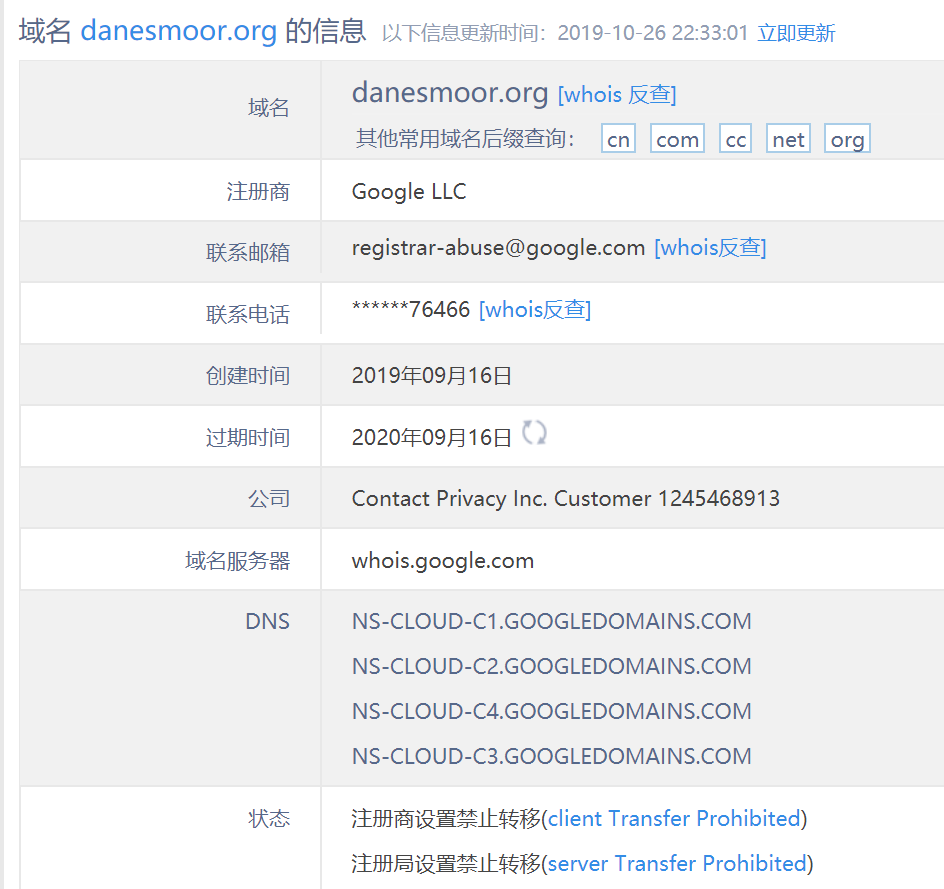Click the 其他常用域名后缀查询 label

point(465,139)
